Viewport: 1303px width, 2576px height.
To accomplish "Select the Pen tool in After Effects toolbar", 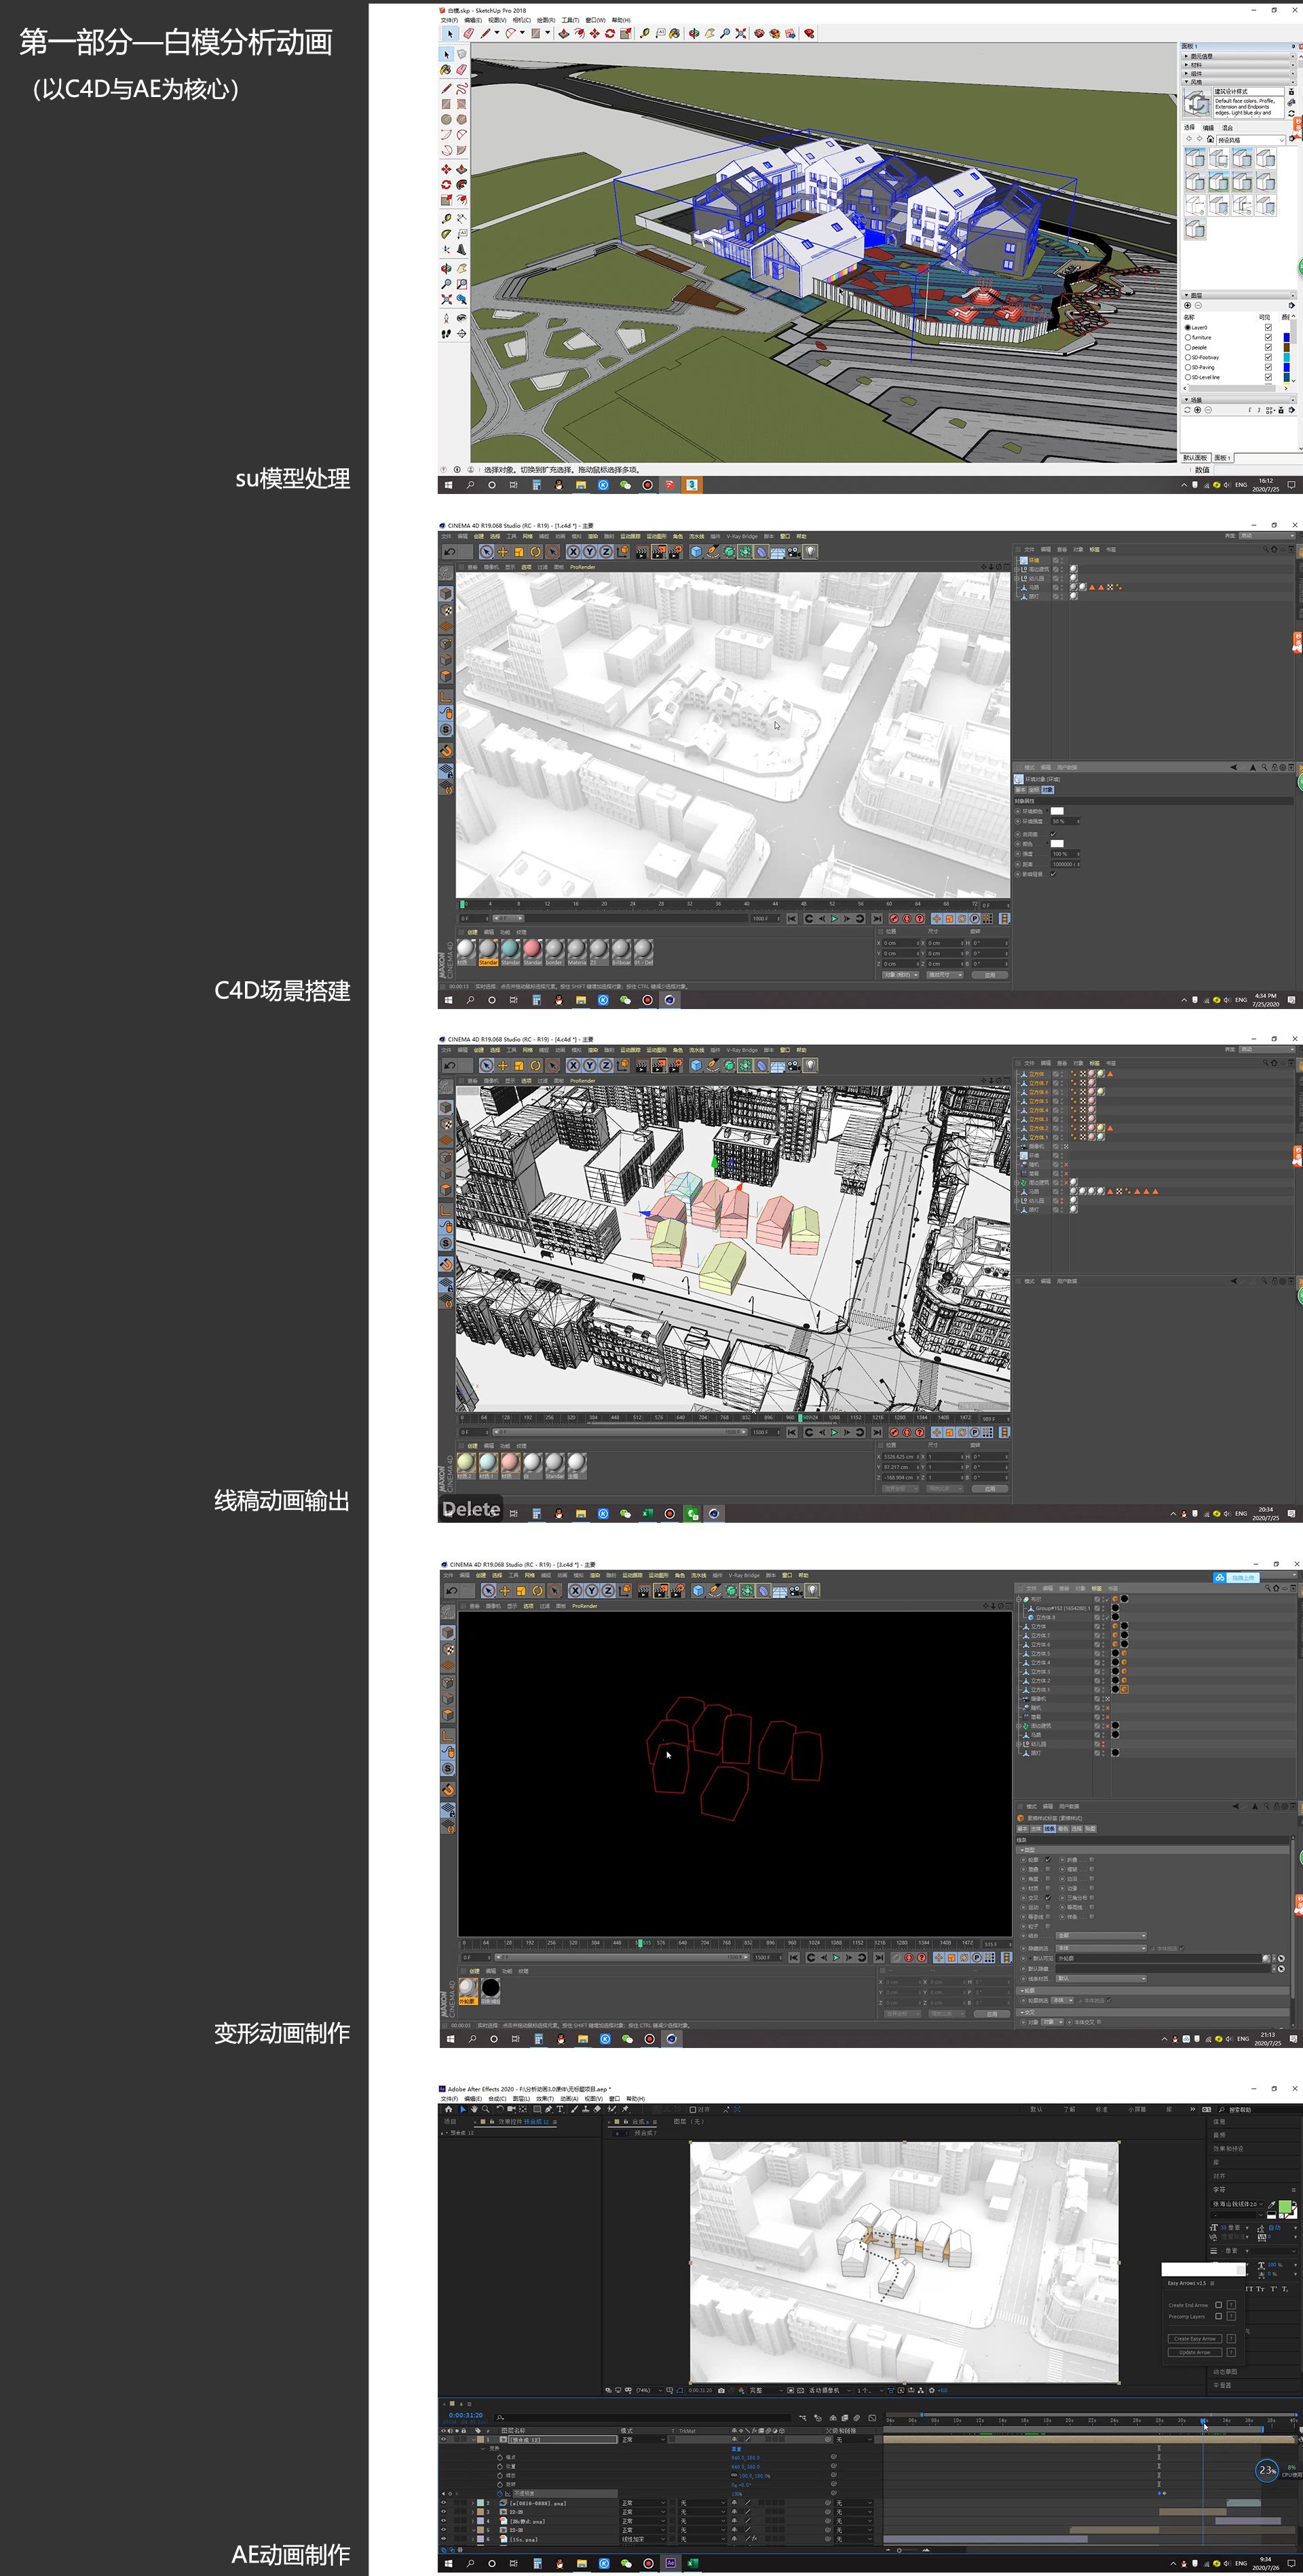I will (x=548, y=2109).
